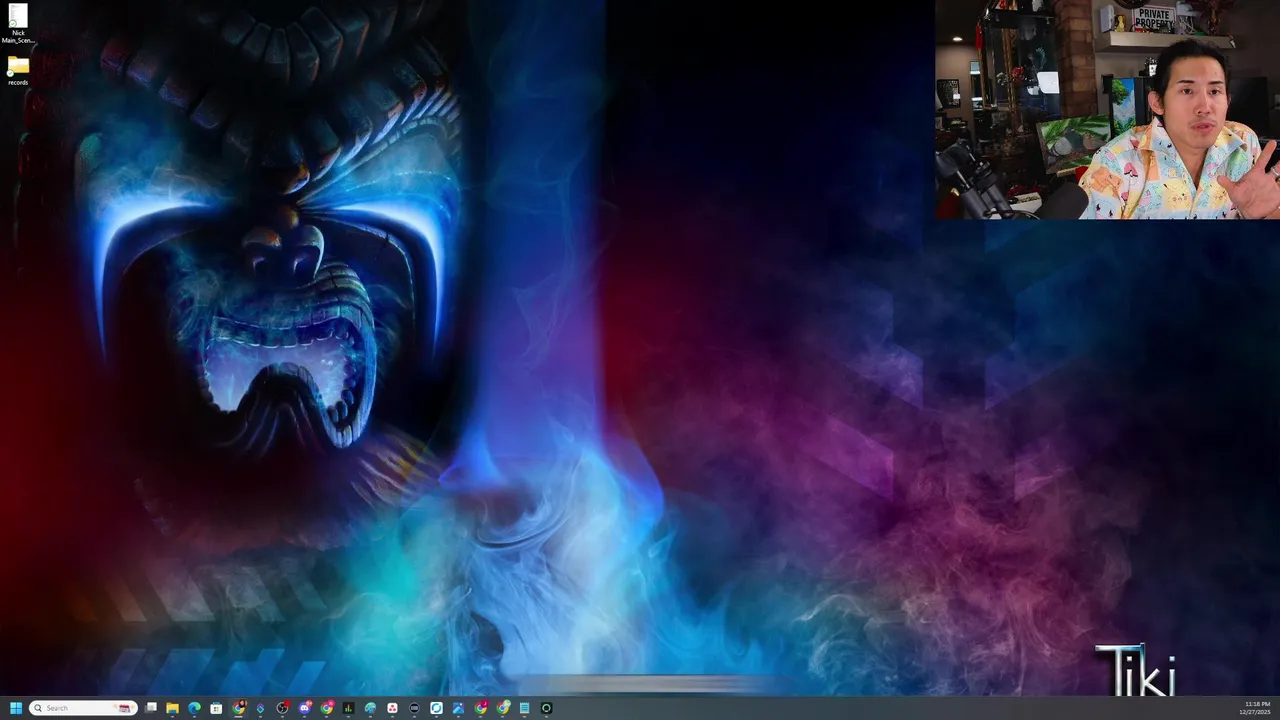Open the Chrome icon left of Notepad

(x=502, y=708)
